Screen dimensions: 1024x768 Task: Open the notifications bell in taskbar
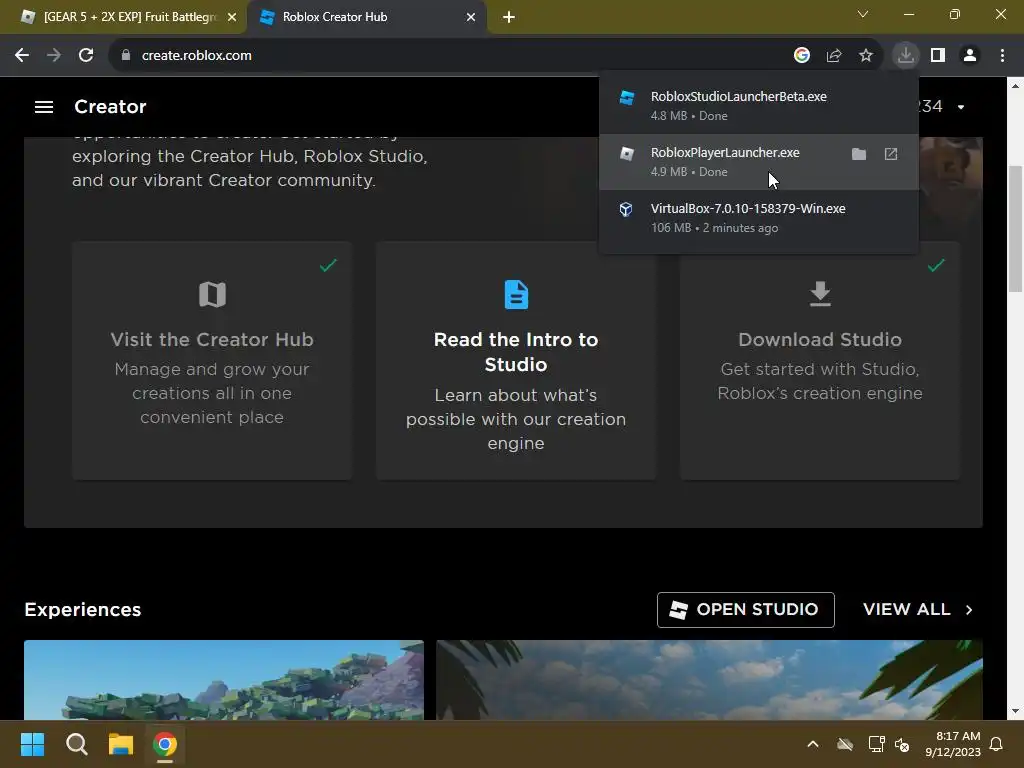(996, 744)
